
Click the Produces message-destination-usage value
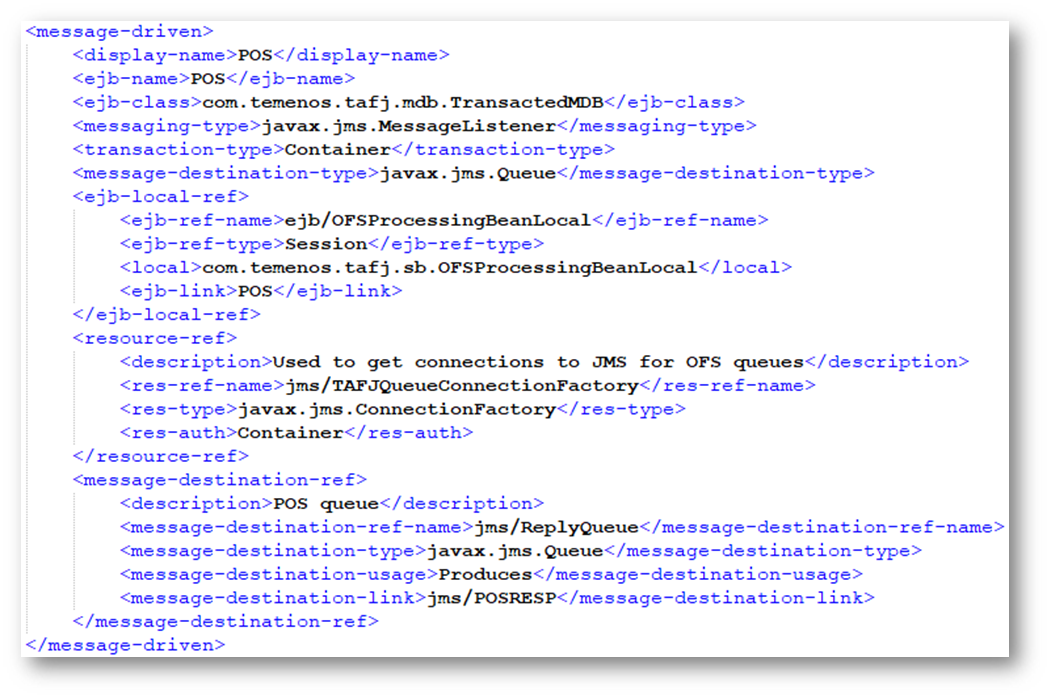click(485, 575)
